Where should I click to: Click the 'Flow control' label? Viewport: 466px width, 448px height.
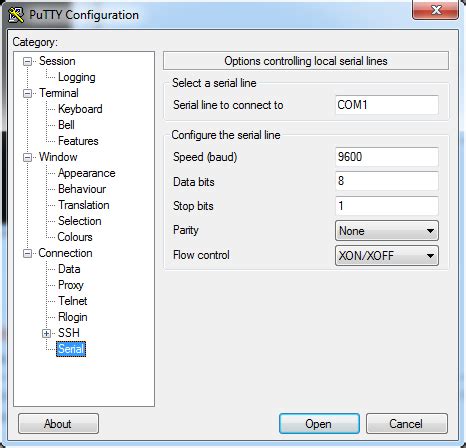pyautogui.click(x=201, y=255)
